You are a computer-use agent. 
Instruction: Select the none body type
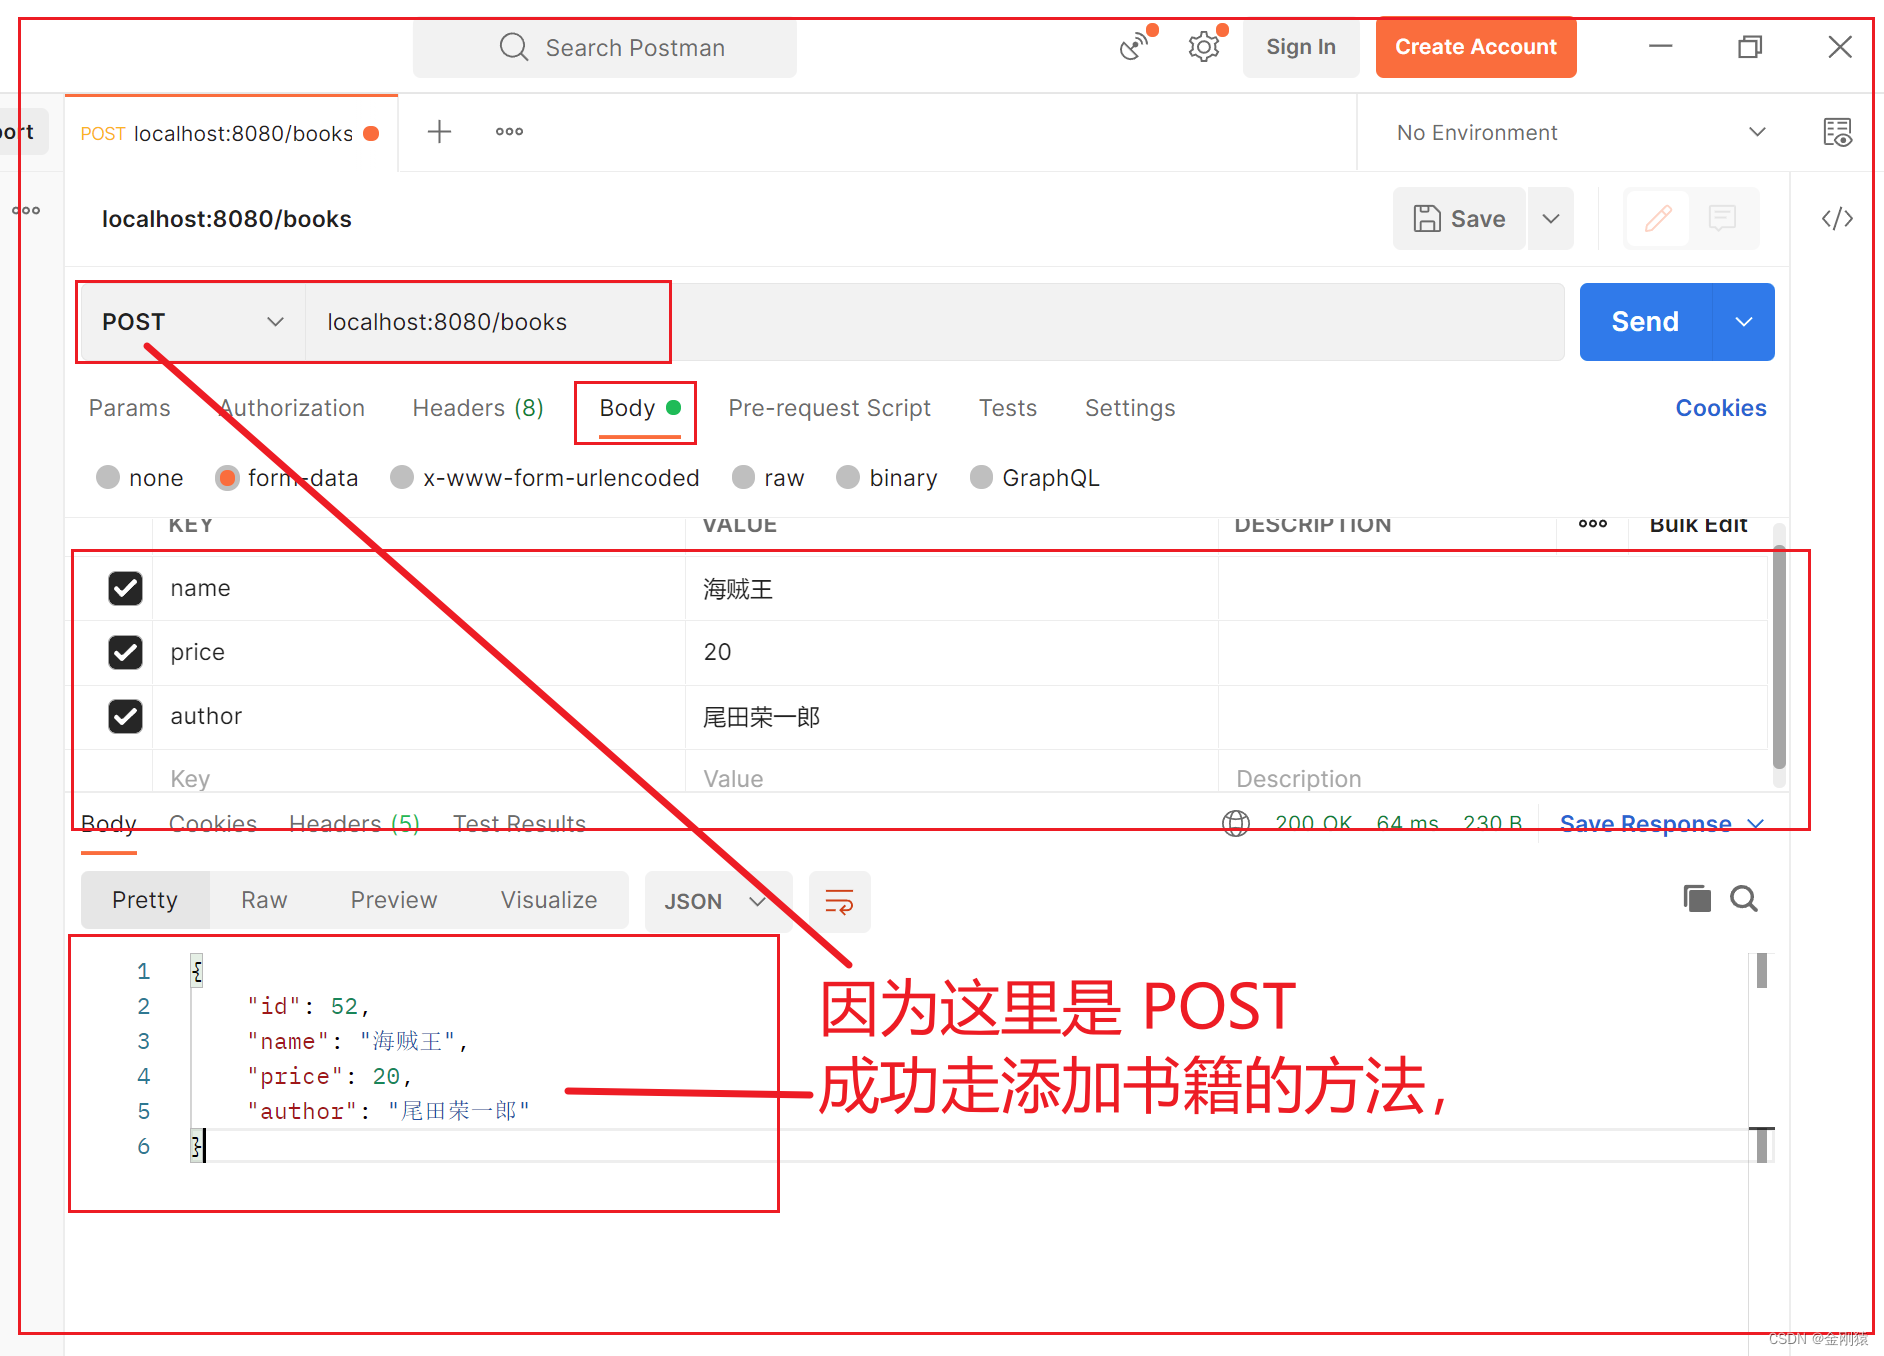(x=108, y=478)
